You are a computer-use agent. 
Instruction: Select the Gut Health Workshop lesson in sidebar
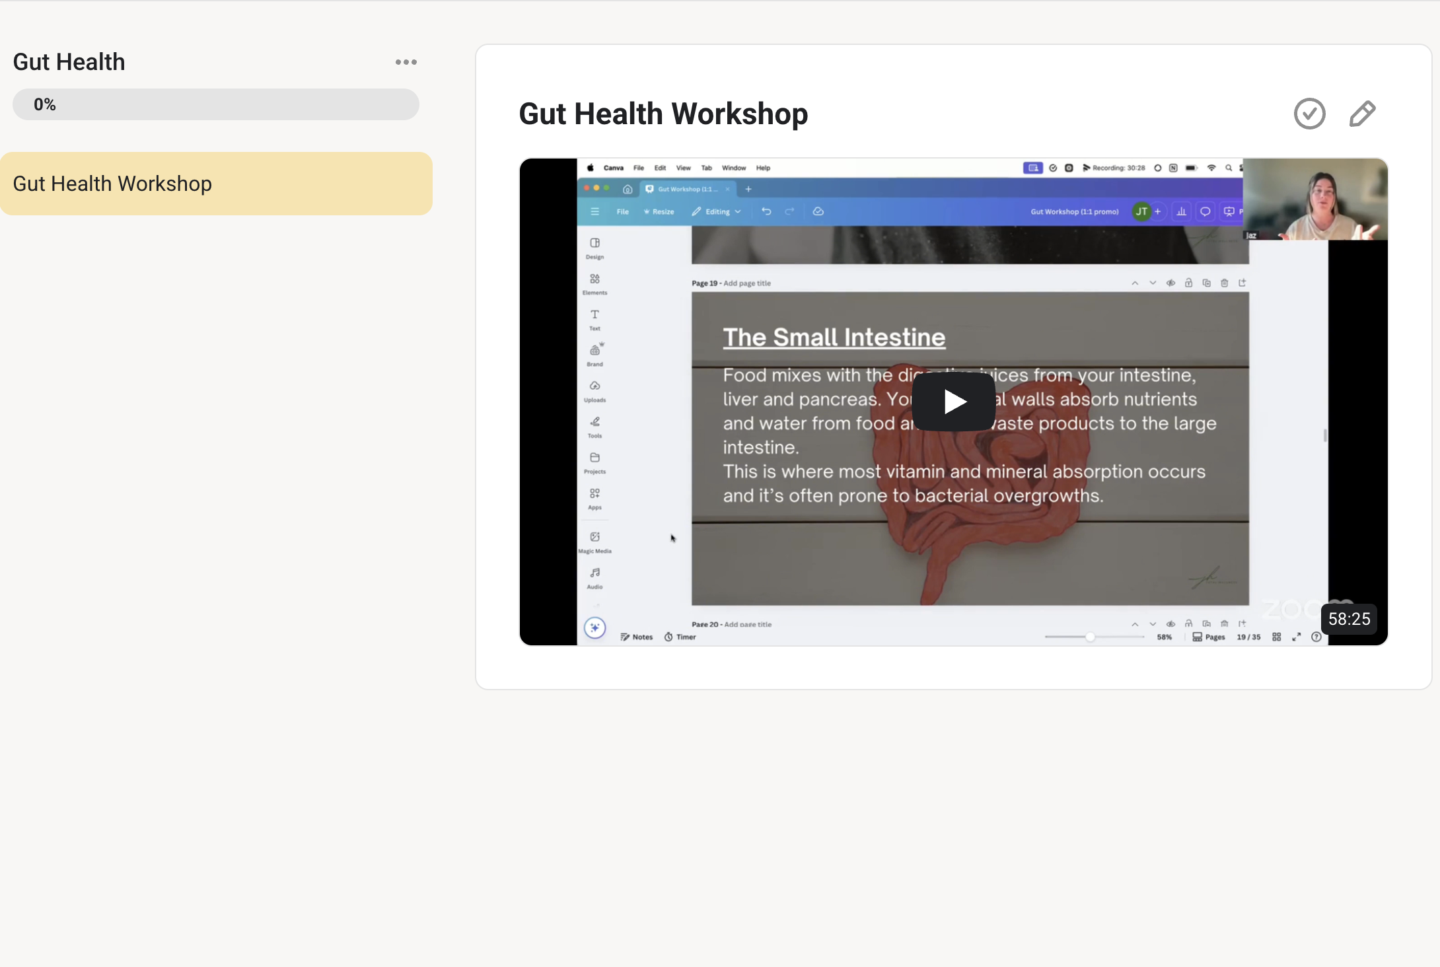point(216,184)
